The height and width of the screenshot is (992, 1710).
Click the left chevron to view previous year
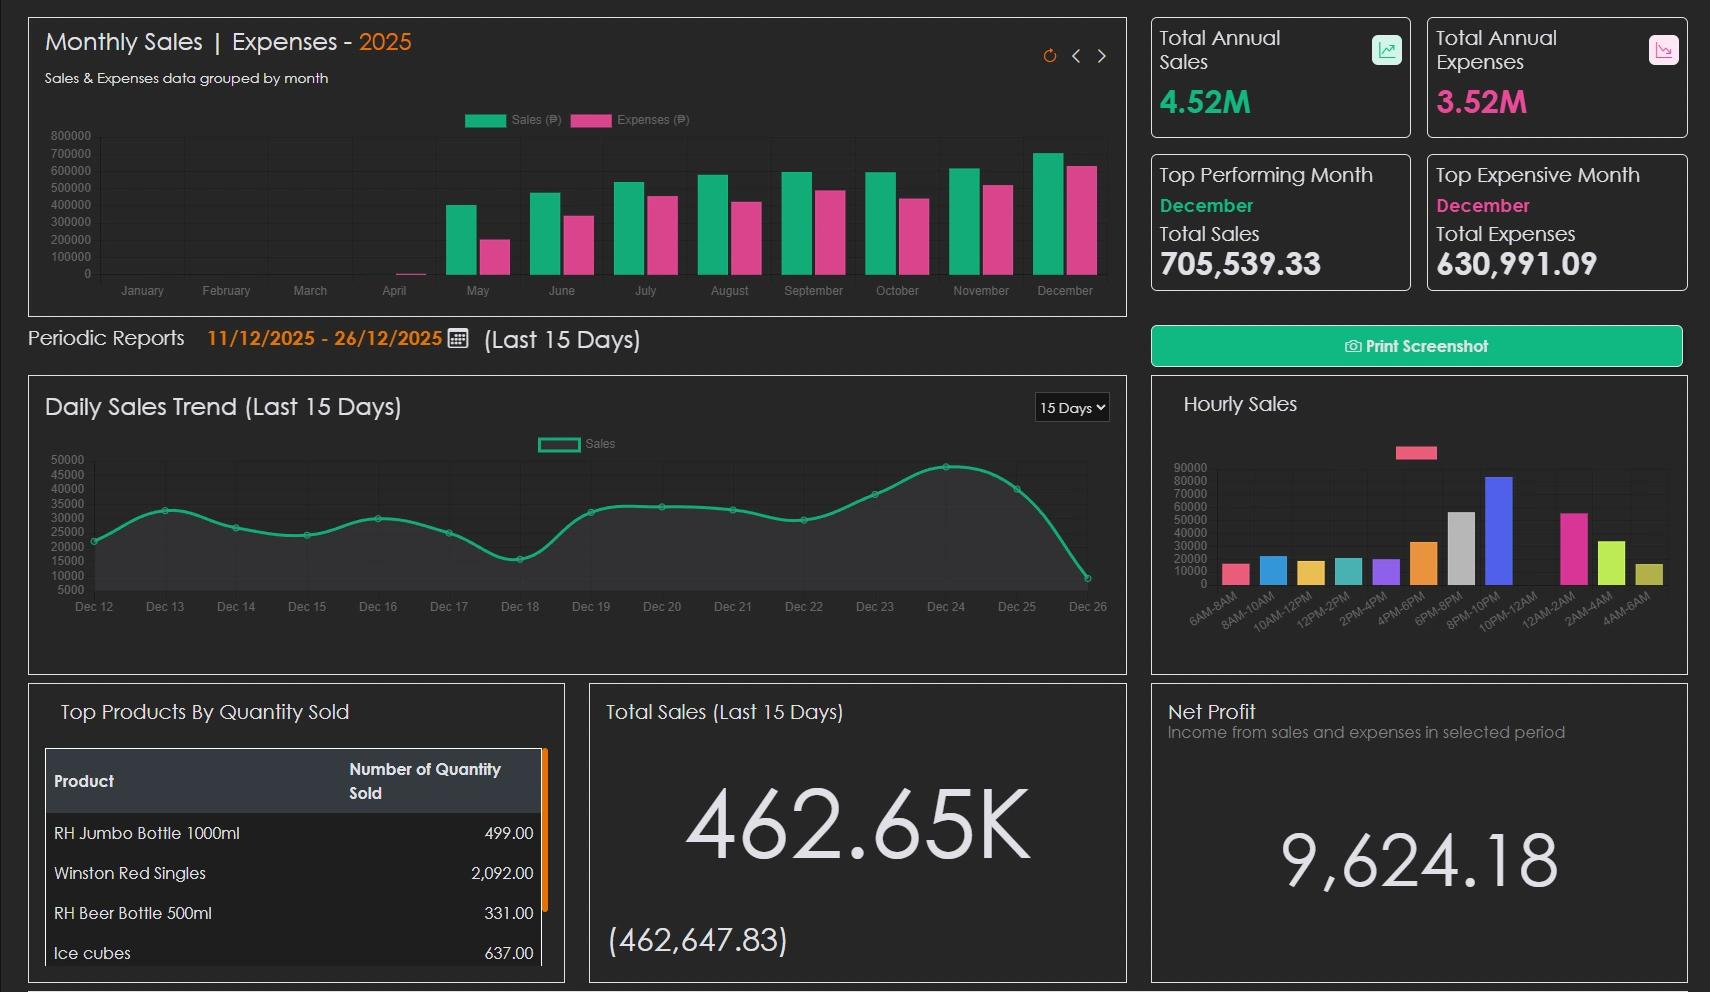pyautogui.click(x=1076, y=56)
